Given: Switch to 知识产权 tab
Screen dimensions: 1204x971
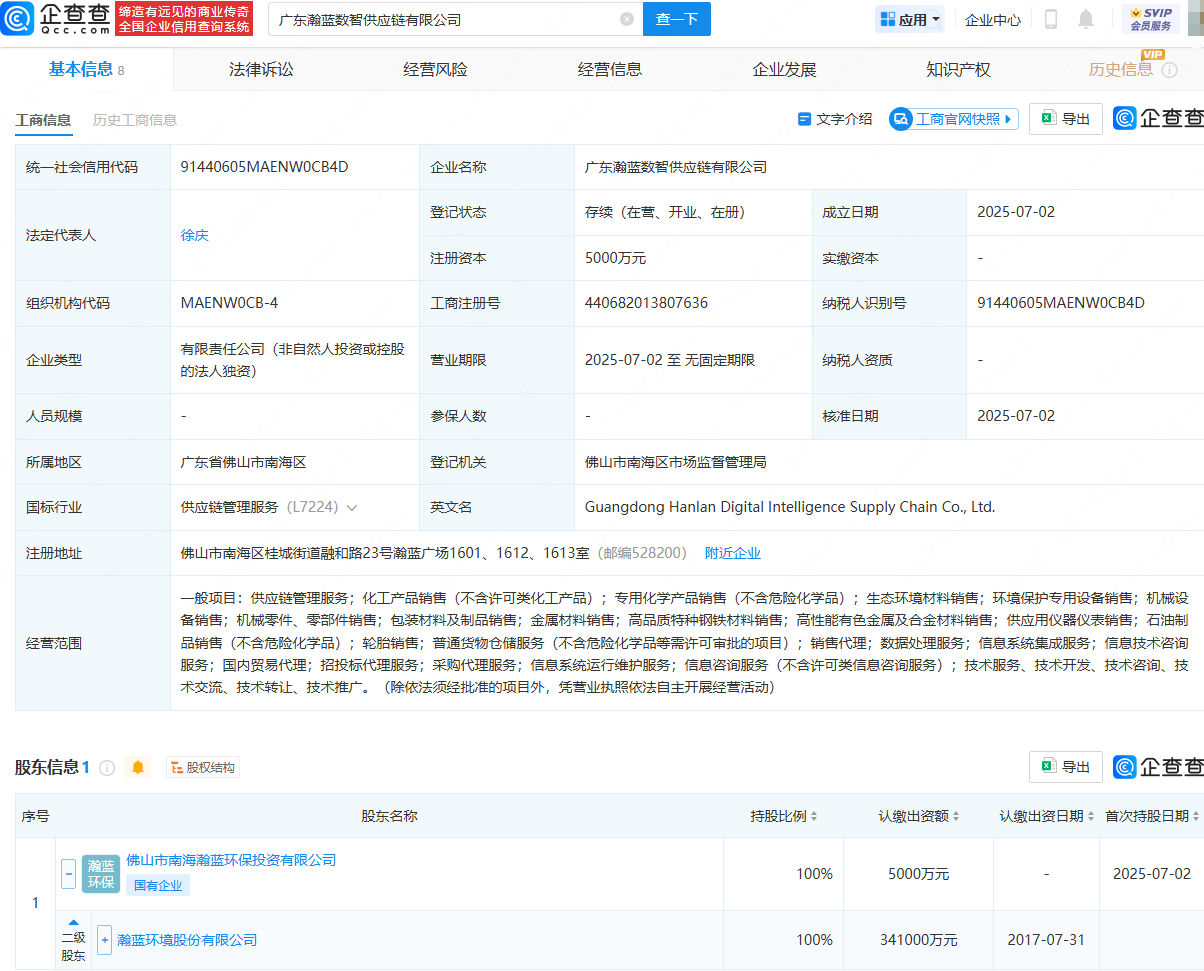Looking at the screenshot, I should (x=958, y=70).
